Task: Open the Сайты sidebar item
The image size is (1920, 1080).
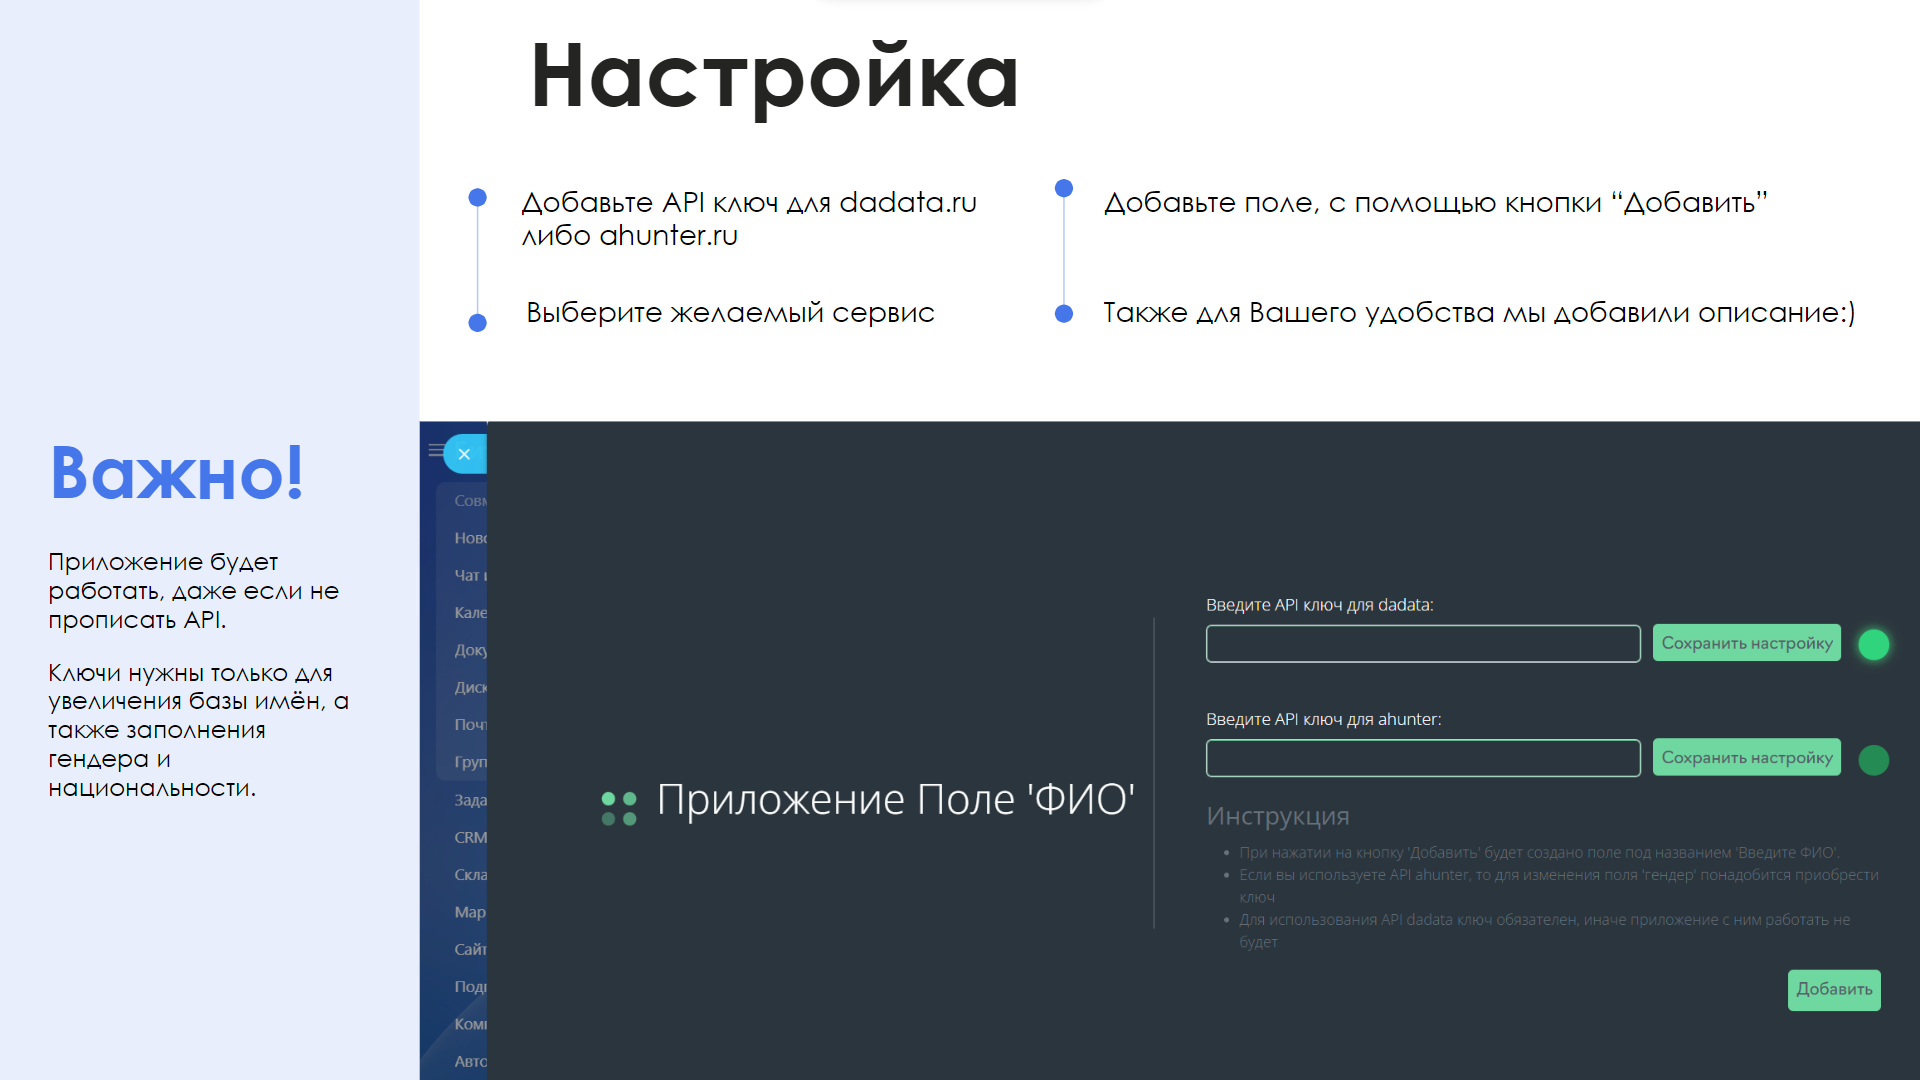Action: pyautogui.click(x=470, y=949)
